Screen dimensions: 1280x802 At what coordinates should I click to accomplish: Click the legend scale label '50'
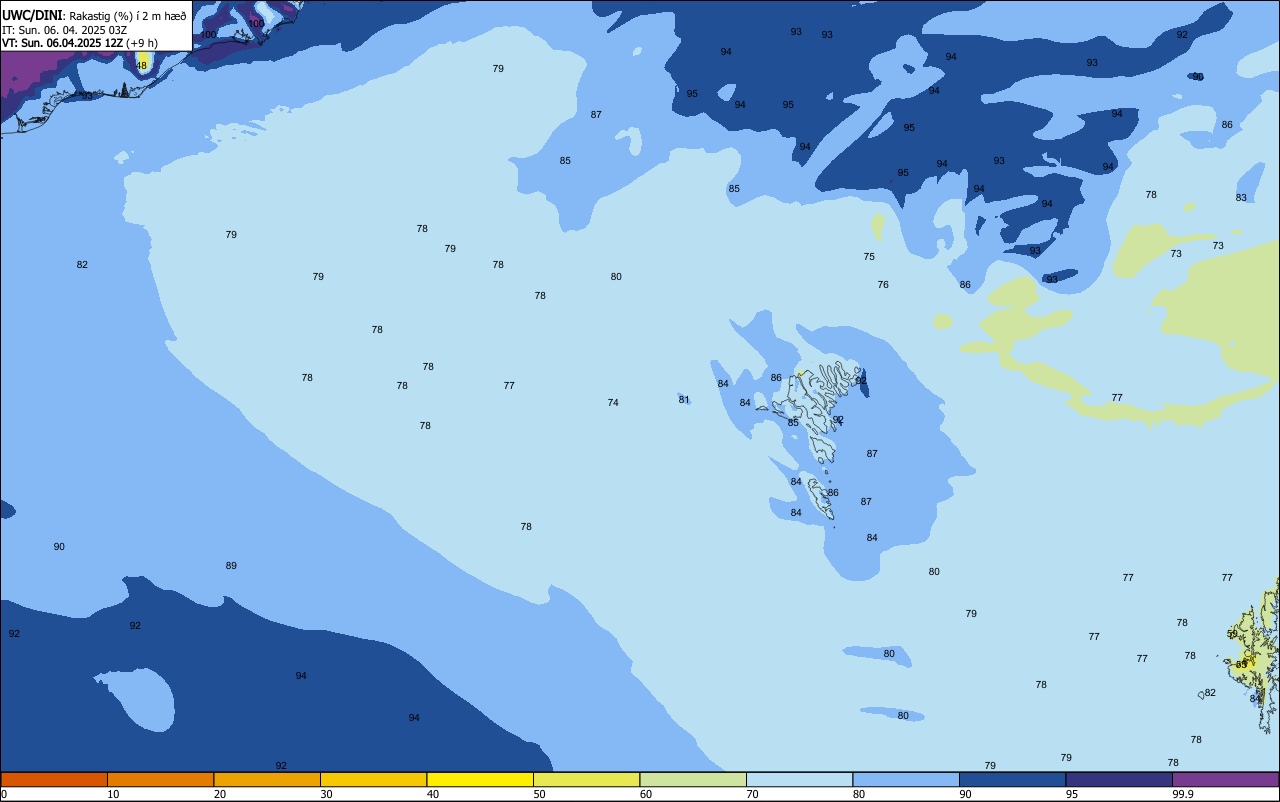tap(540, 794)
